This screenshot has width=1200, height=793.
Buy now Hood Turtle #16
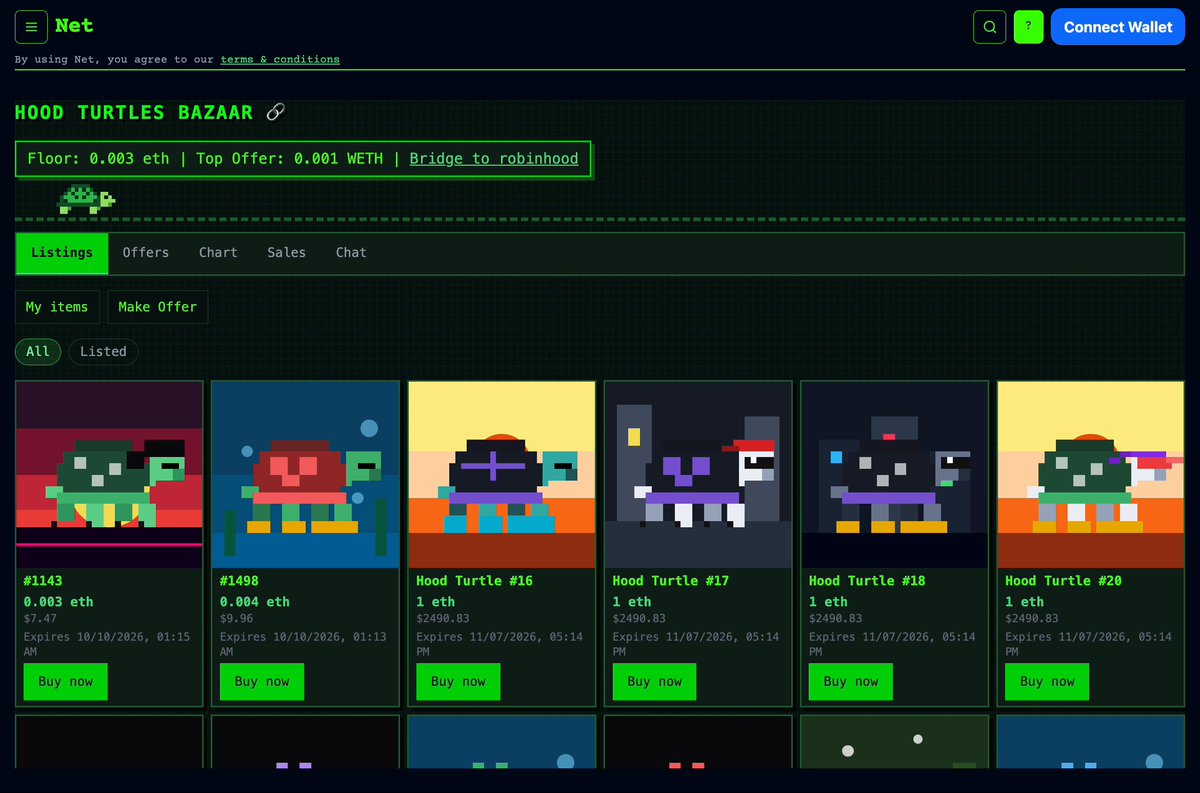click(x=458, y=681)
